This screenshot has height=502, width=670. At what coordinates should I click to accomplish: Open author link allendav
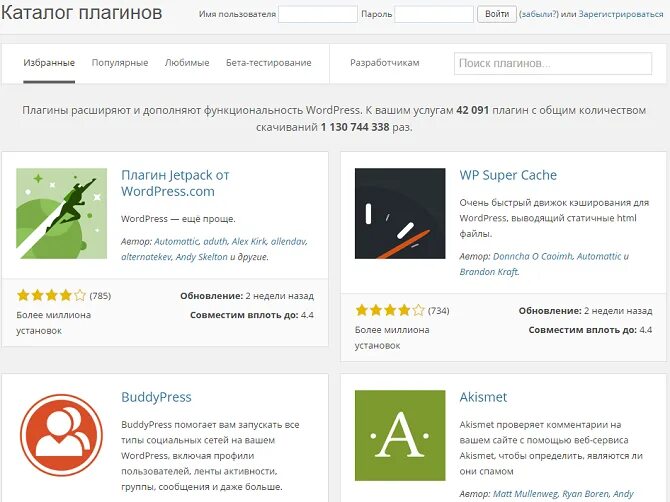click(x=288, y=241)
